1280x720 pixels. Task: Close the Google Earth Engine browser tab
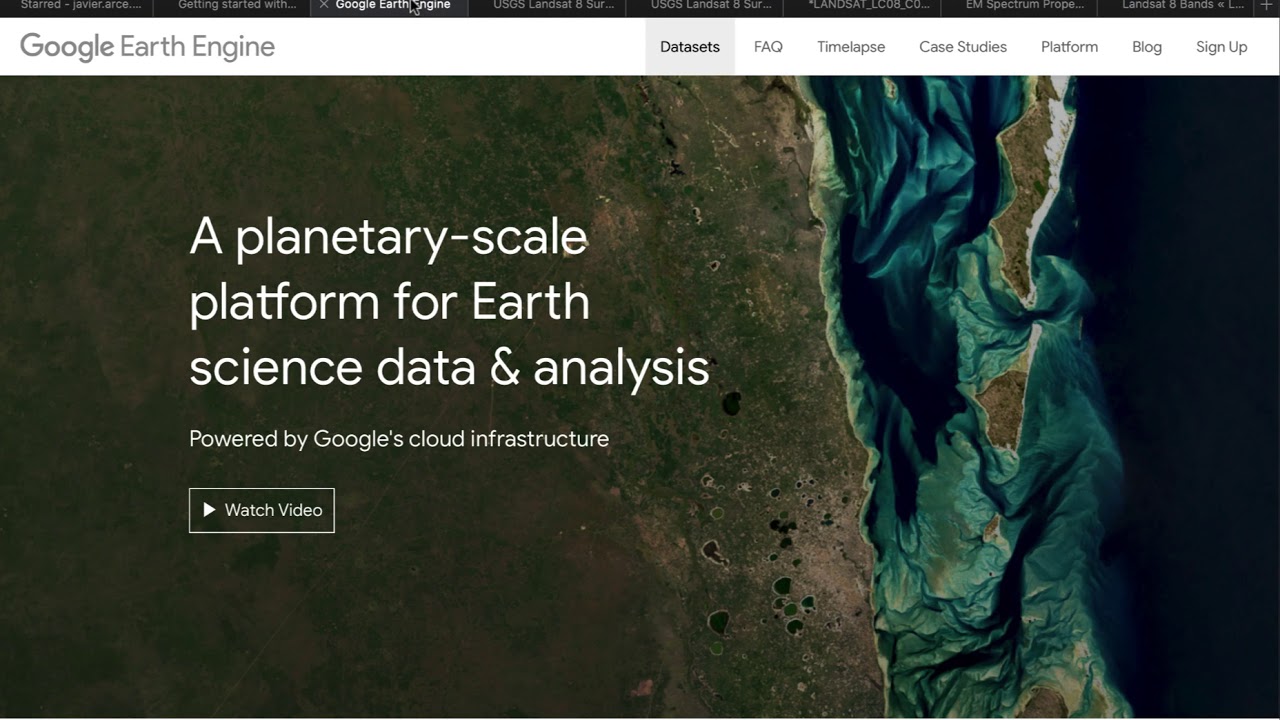pyautogui.click(x=324, y=5)
